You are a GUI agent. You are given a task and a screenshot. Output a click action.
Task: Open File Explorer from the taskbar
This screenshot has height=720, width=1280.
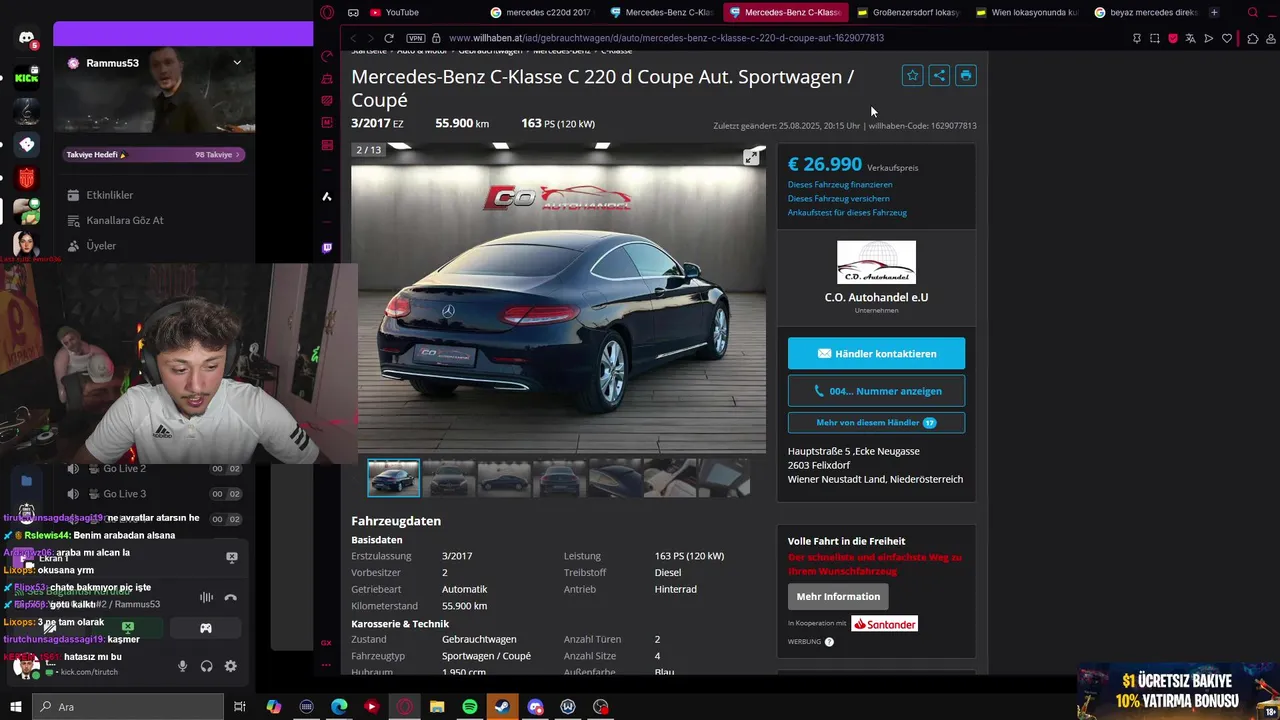[437, 707]
